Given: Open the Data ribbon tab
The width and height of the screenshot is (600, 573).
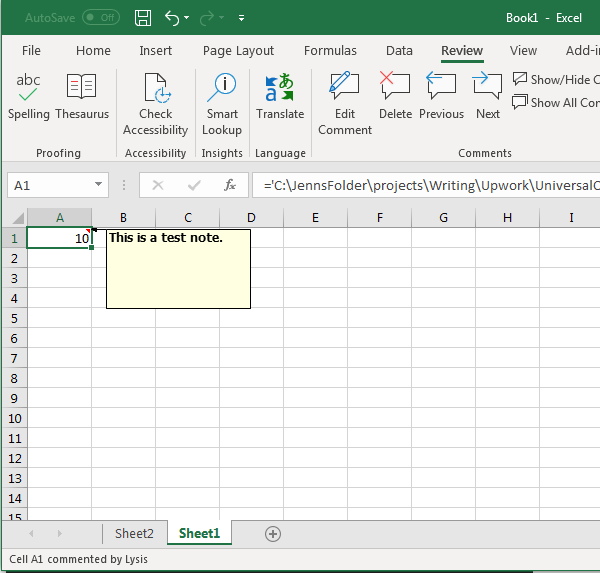Looking at the screenshot, I should coord(399,51).
